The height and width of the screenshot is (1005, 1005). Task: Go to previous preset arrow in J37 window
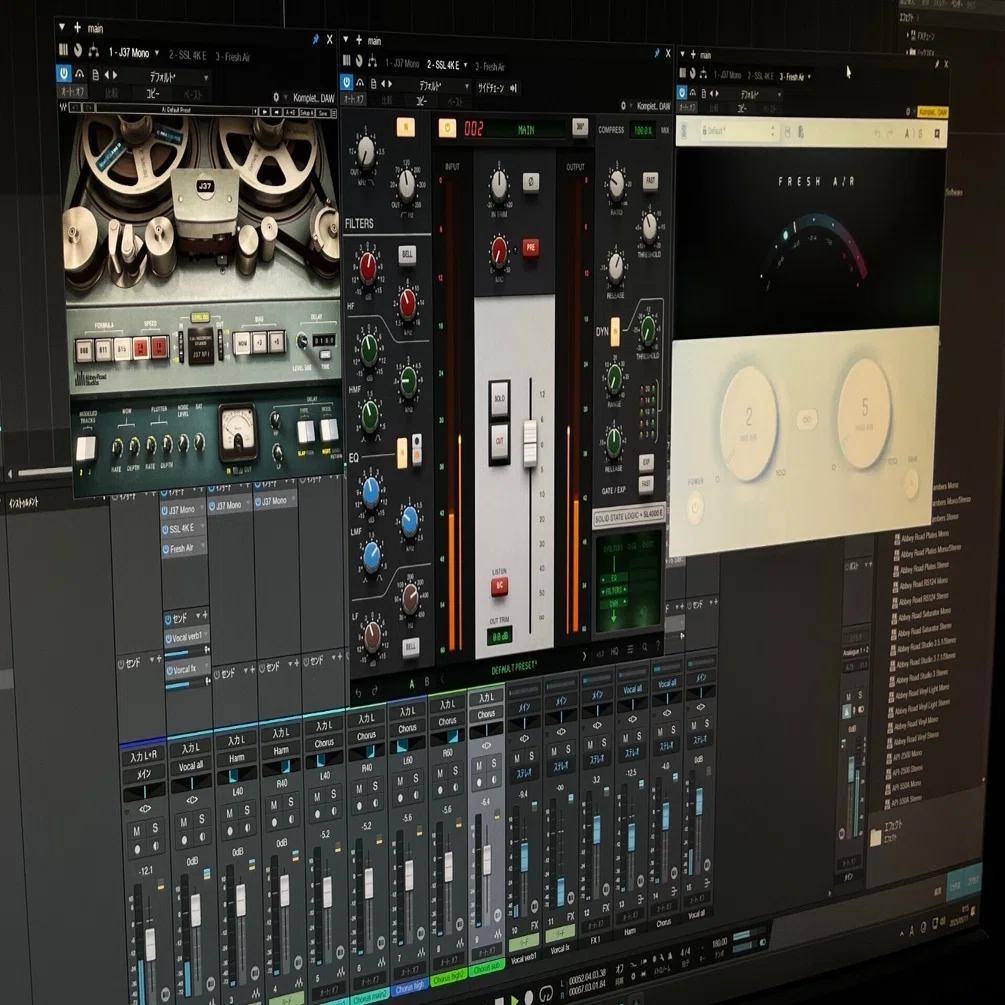click(x=107, y=75)
